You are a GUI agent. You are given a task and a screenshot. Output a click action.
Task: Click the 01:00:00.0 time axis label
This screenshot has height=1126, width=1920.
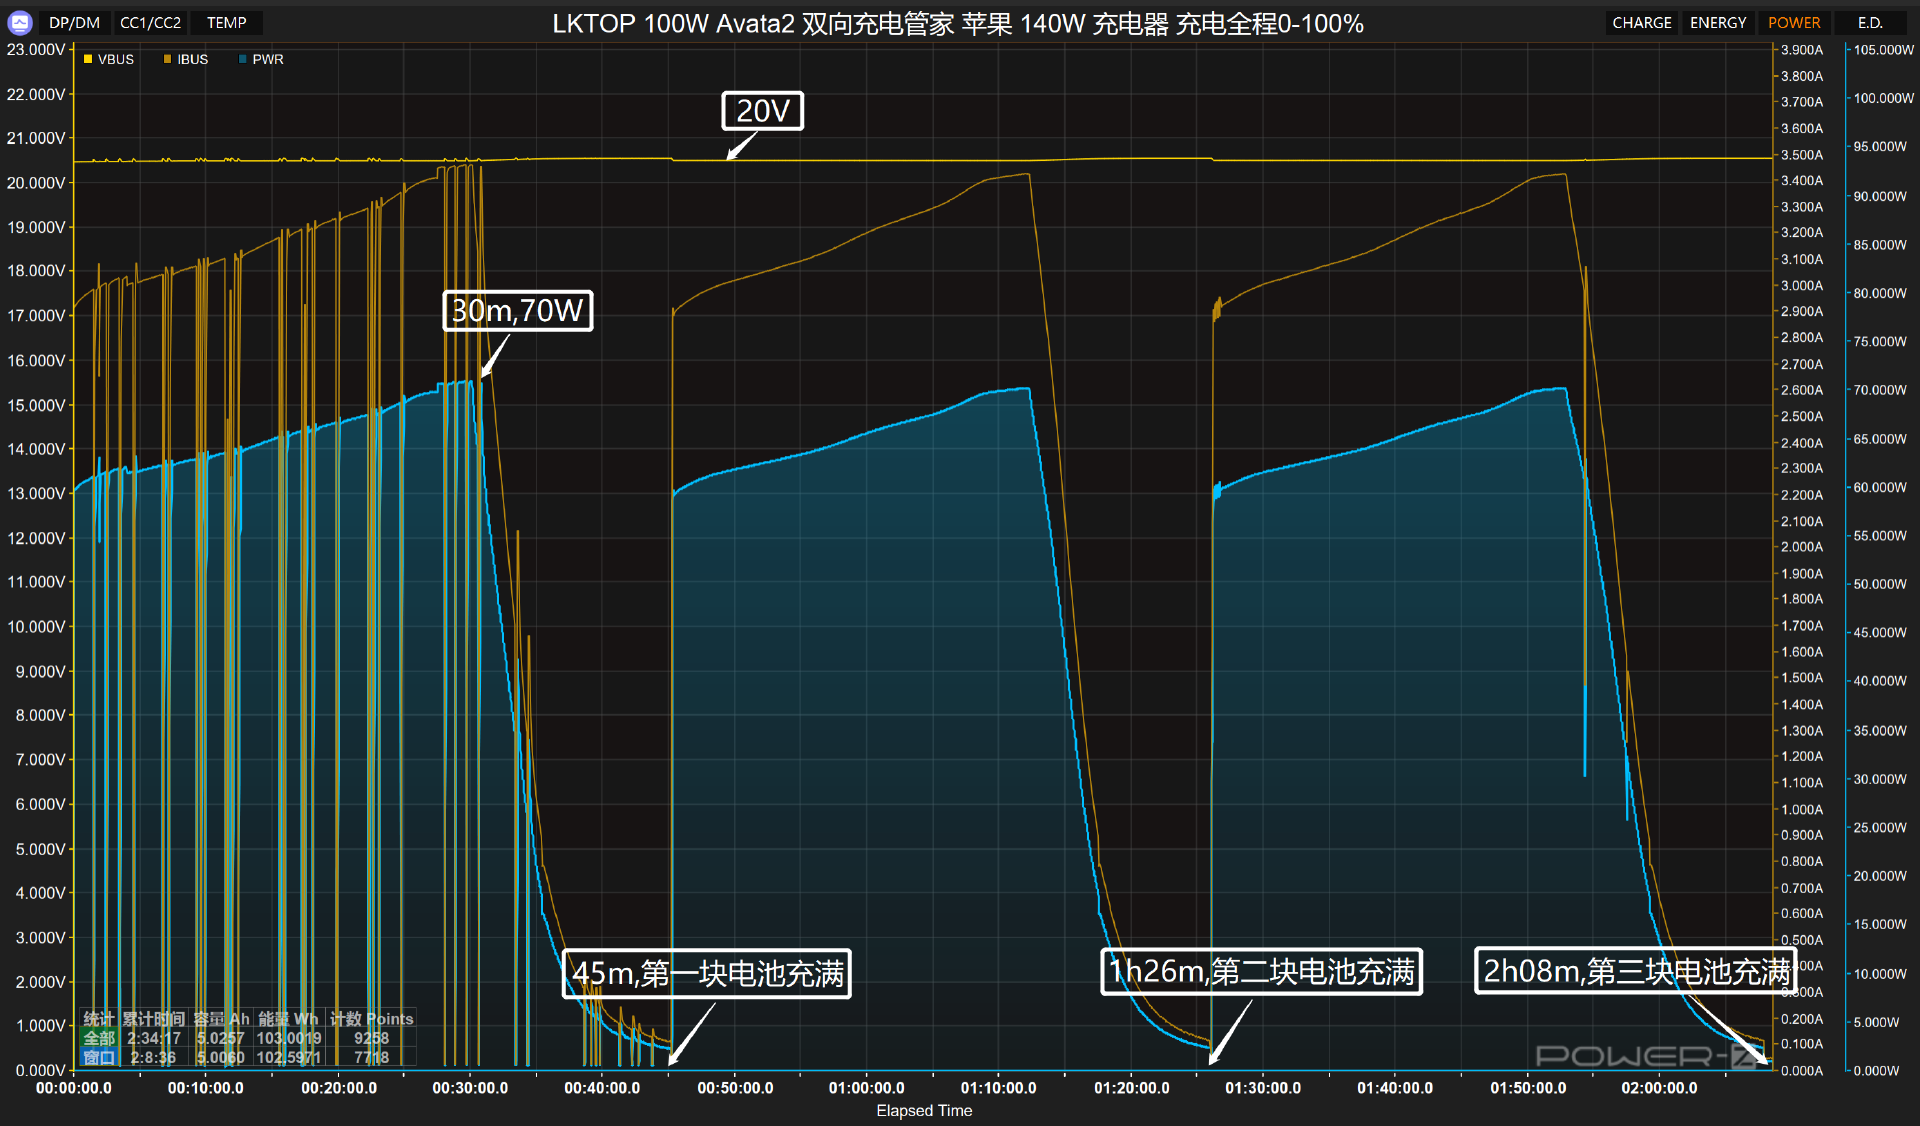click(x=866, y=1088)
